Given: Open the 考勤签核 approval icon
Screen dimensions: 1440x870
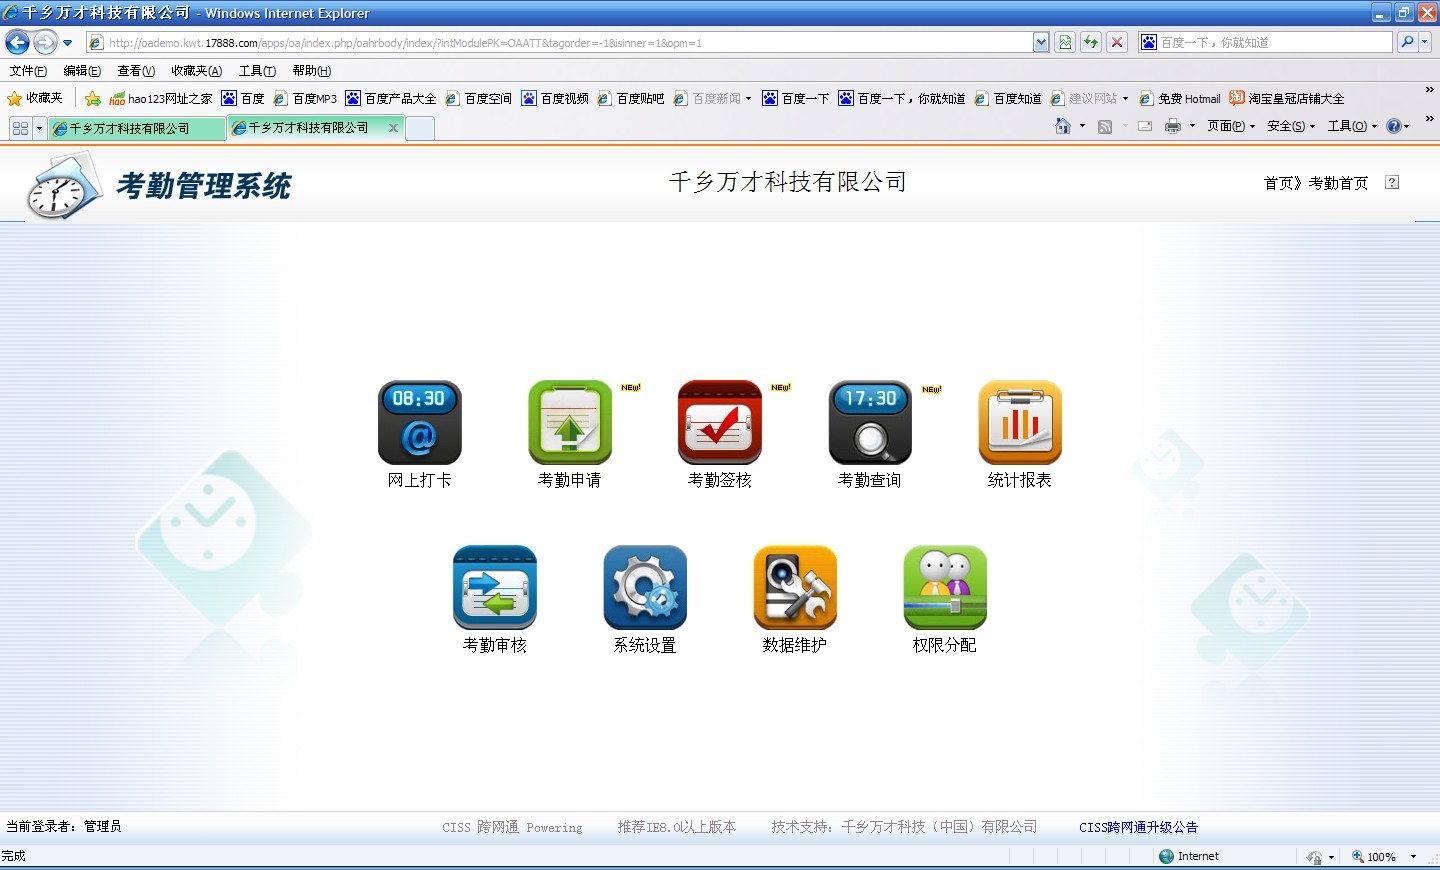Looking at the screenshot, I should click(x=719, y=422).
